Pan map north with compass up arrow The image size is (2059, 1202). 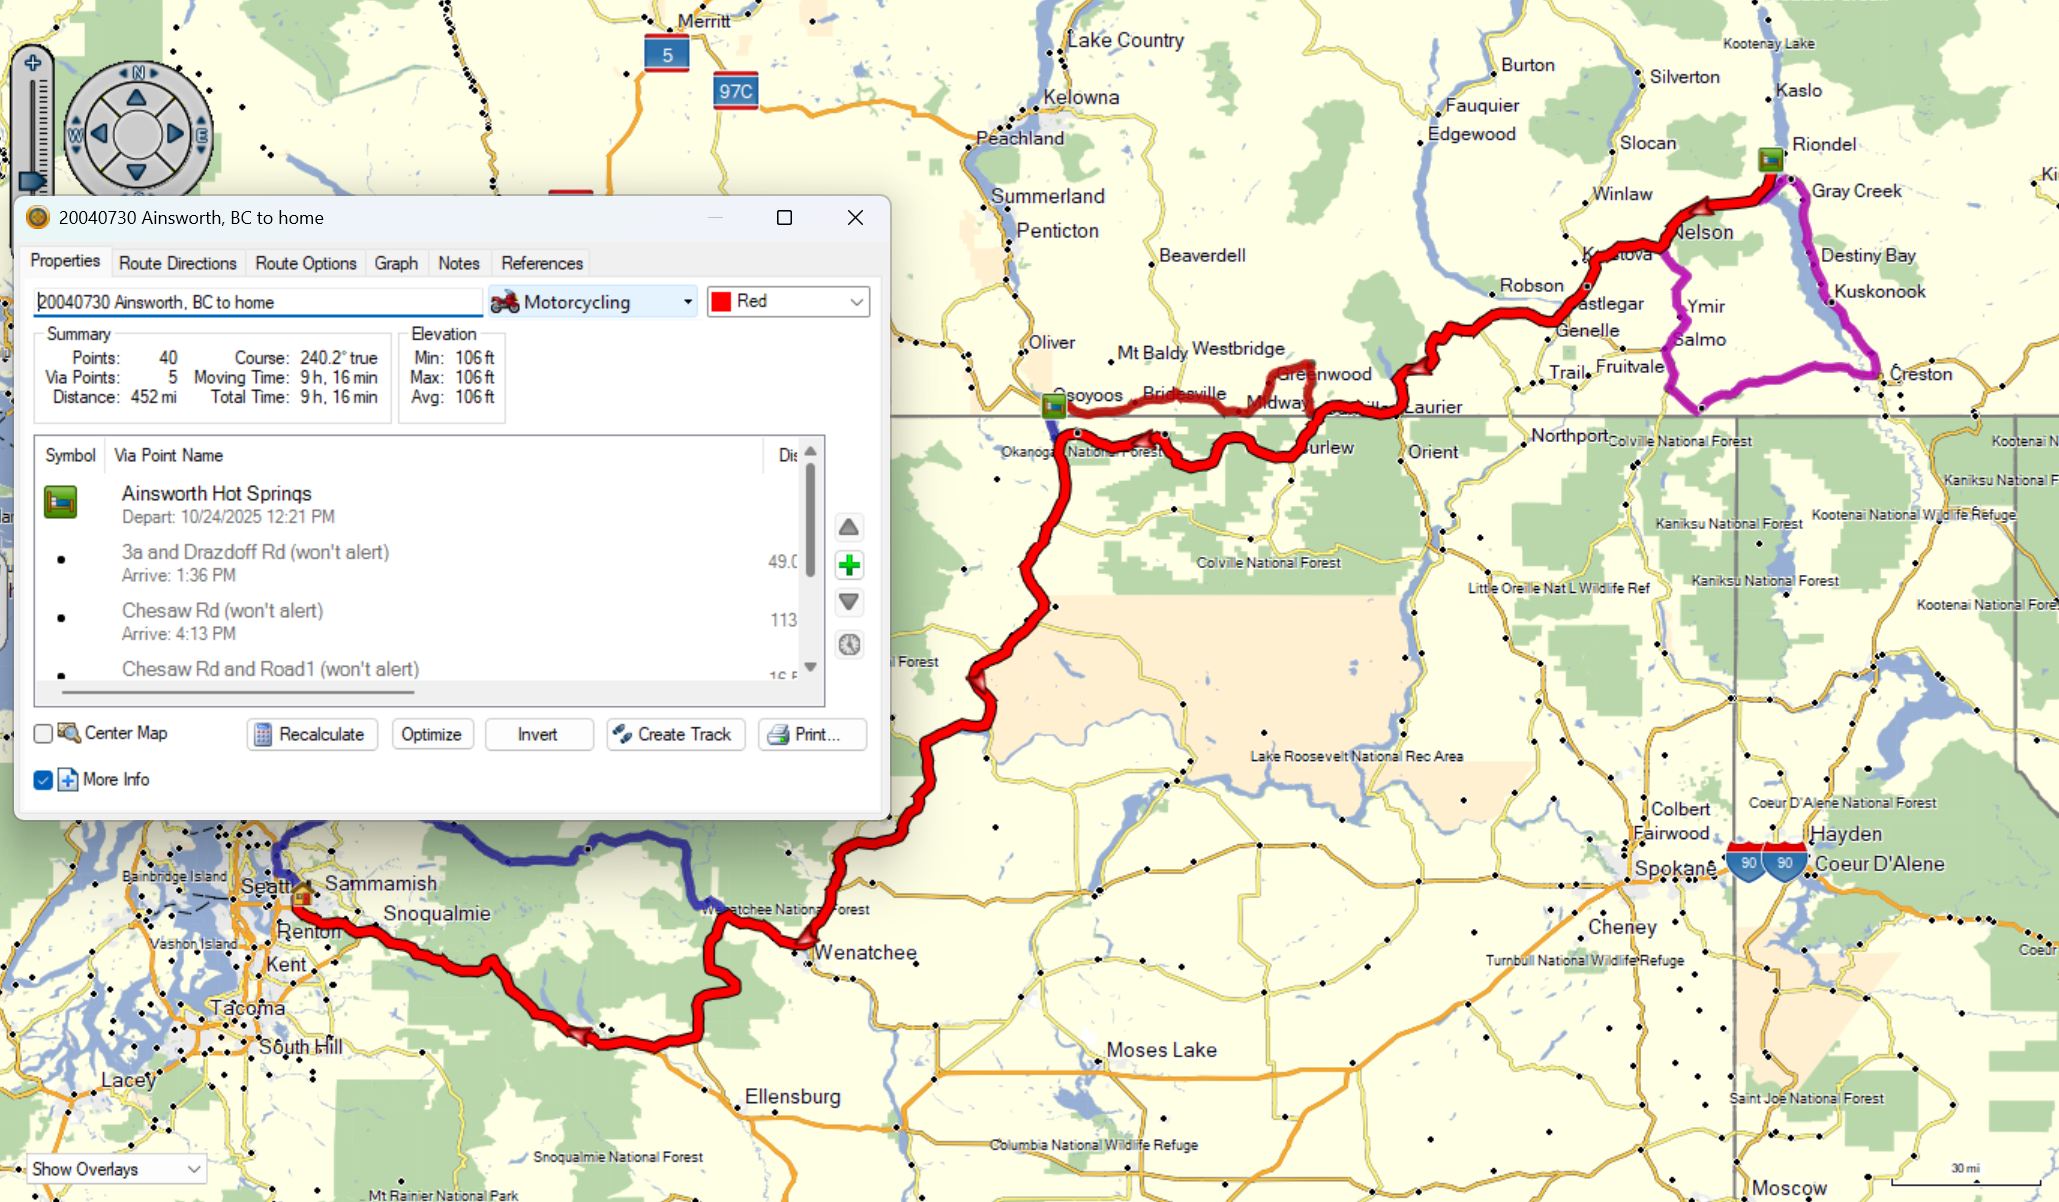pos(137,97)
